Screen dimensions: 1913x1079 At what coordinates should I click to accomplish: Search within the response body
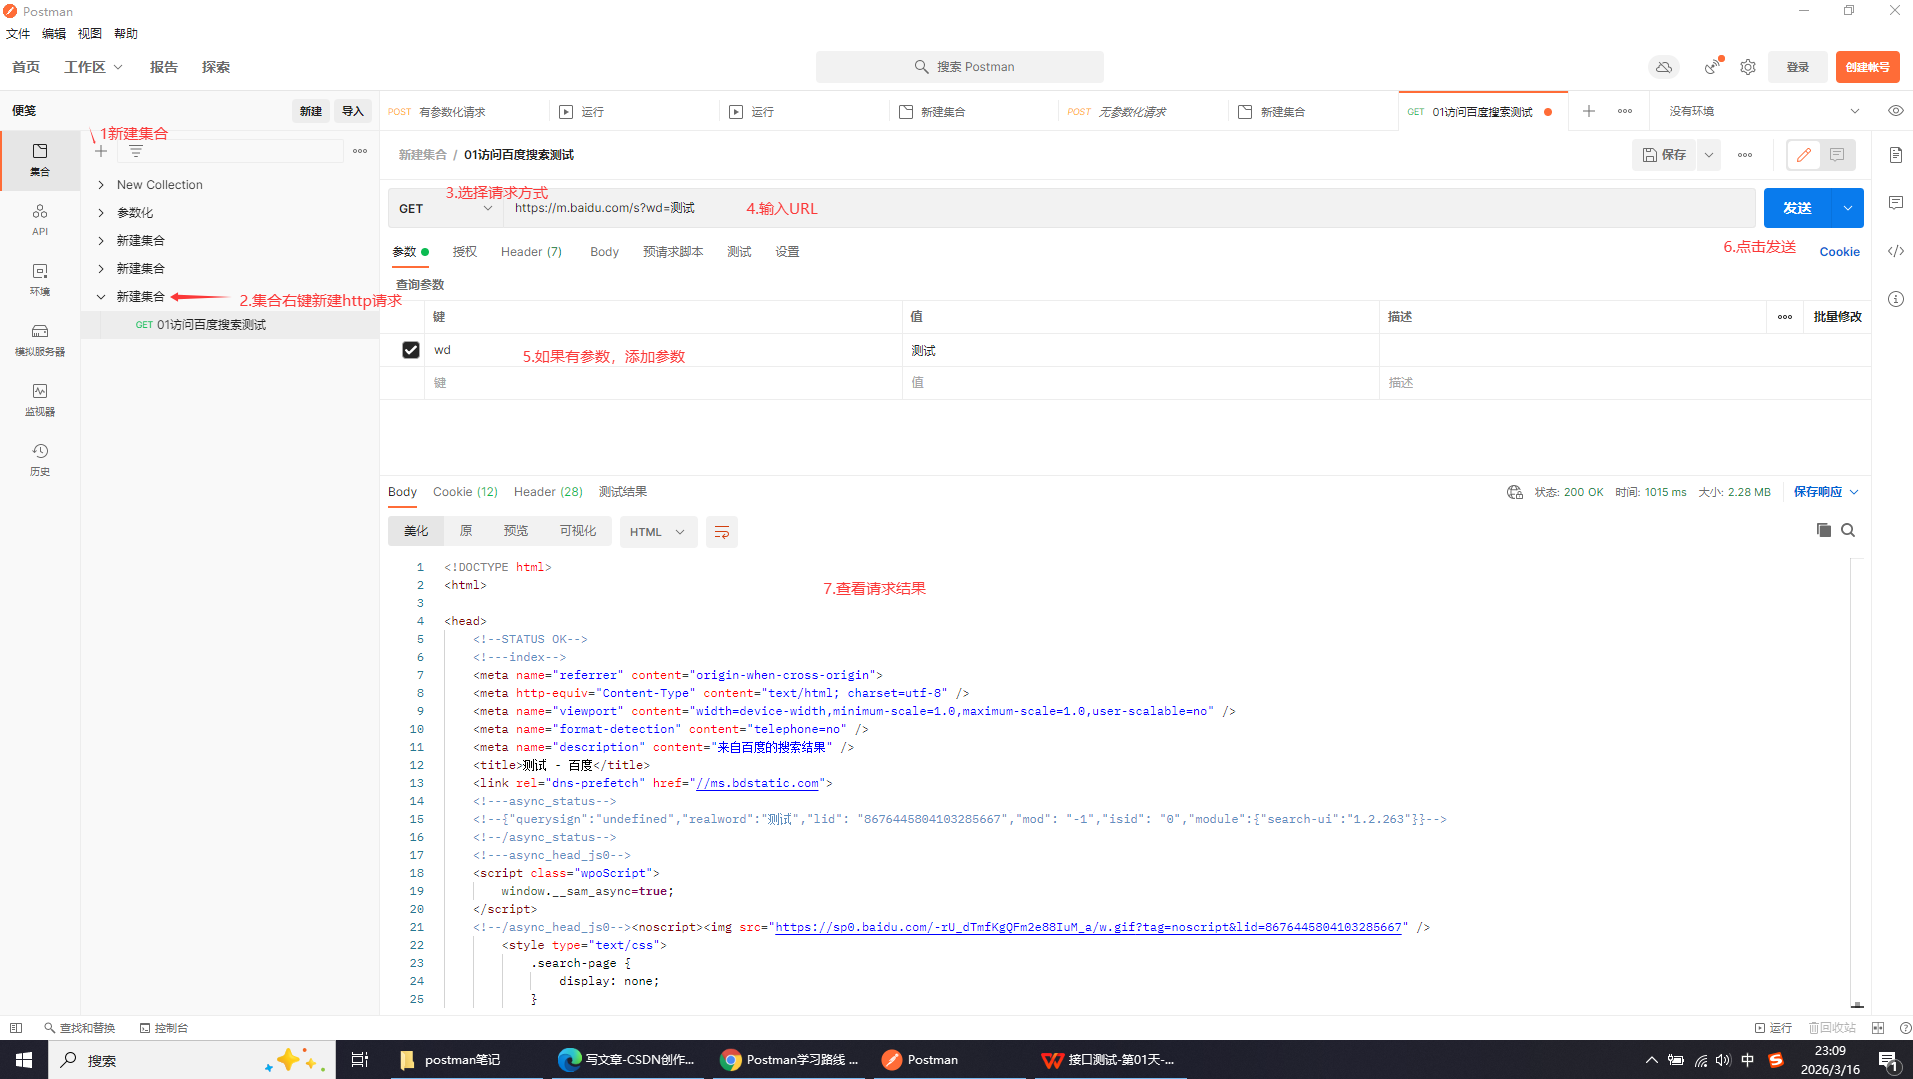coord(1849,530)
